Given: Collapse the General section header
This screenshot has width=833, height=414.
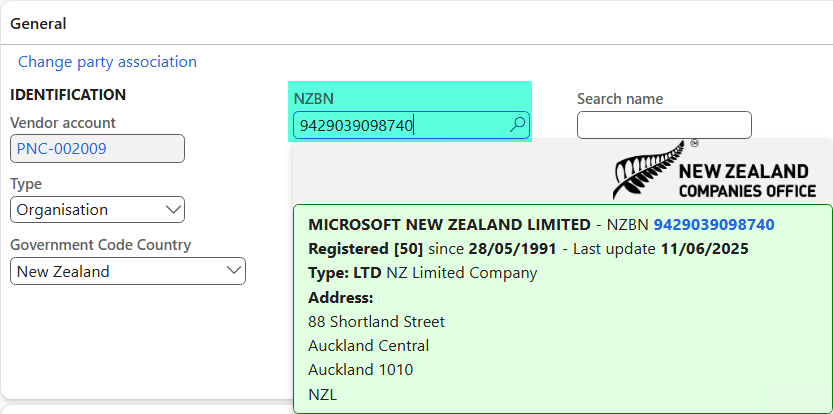Looking at the screenshot, I should [38, 23].
